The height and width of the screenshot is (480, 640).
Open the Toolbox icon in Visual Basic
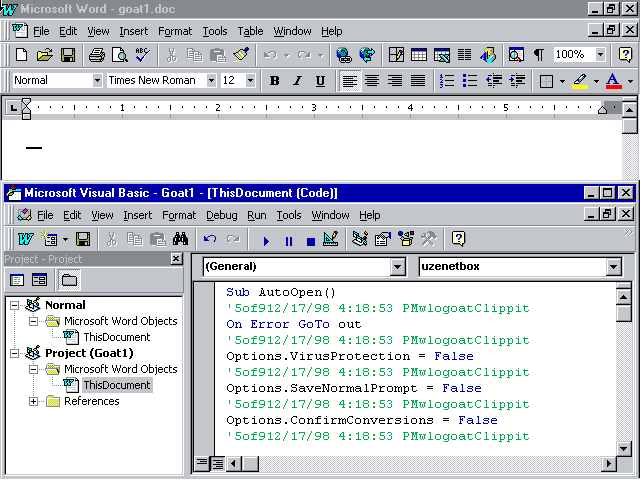click(x=429, y=239)
